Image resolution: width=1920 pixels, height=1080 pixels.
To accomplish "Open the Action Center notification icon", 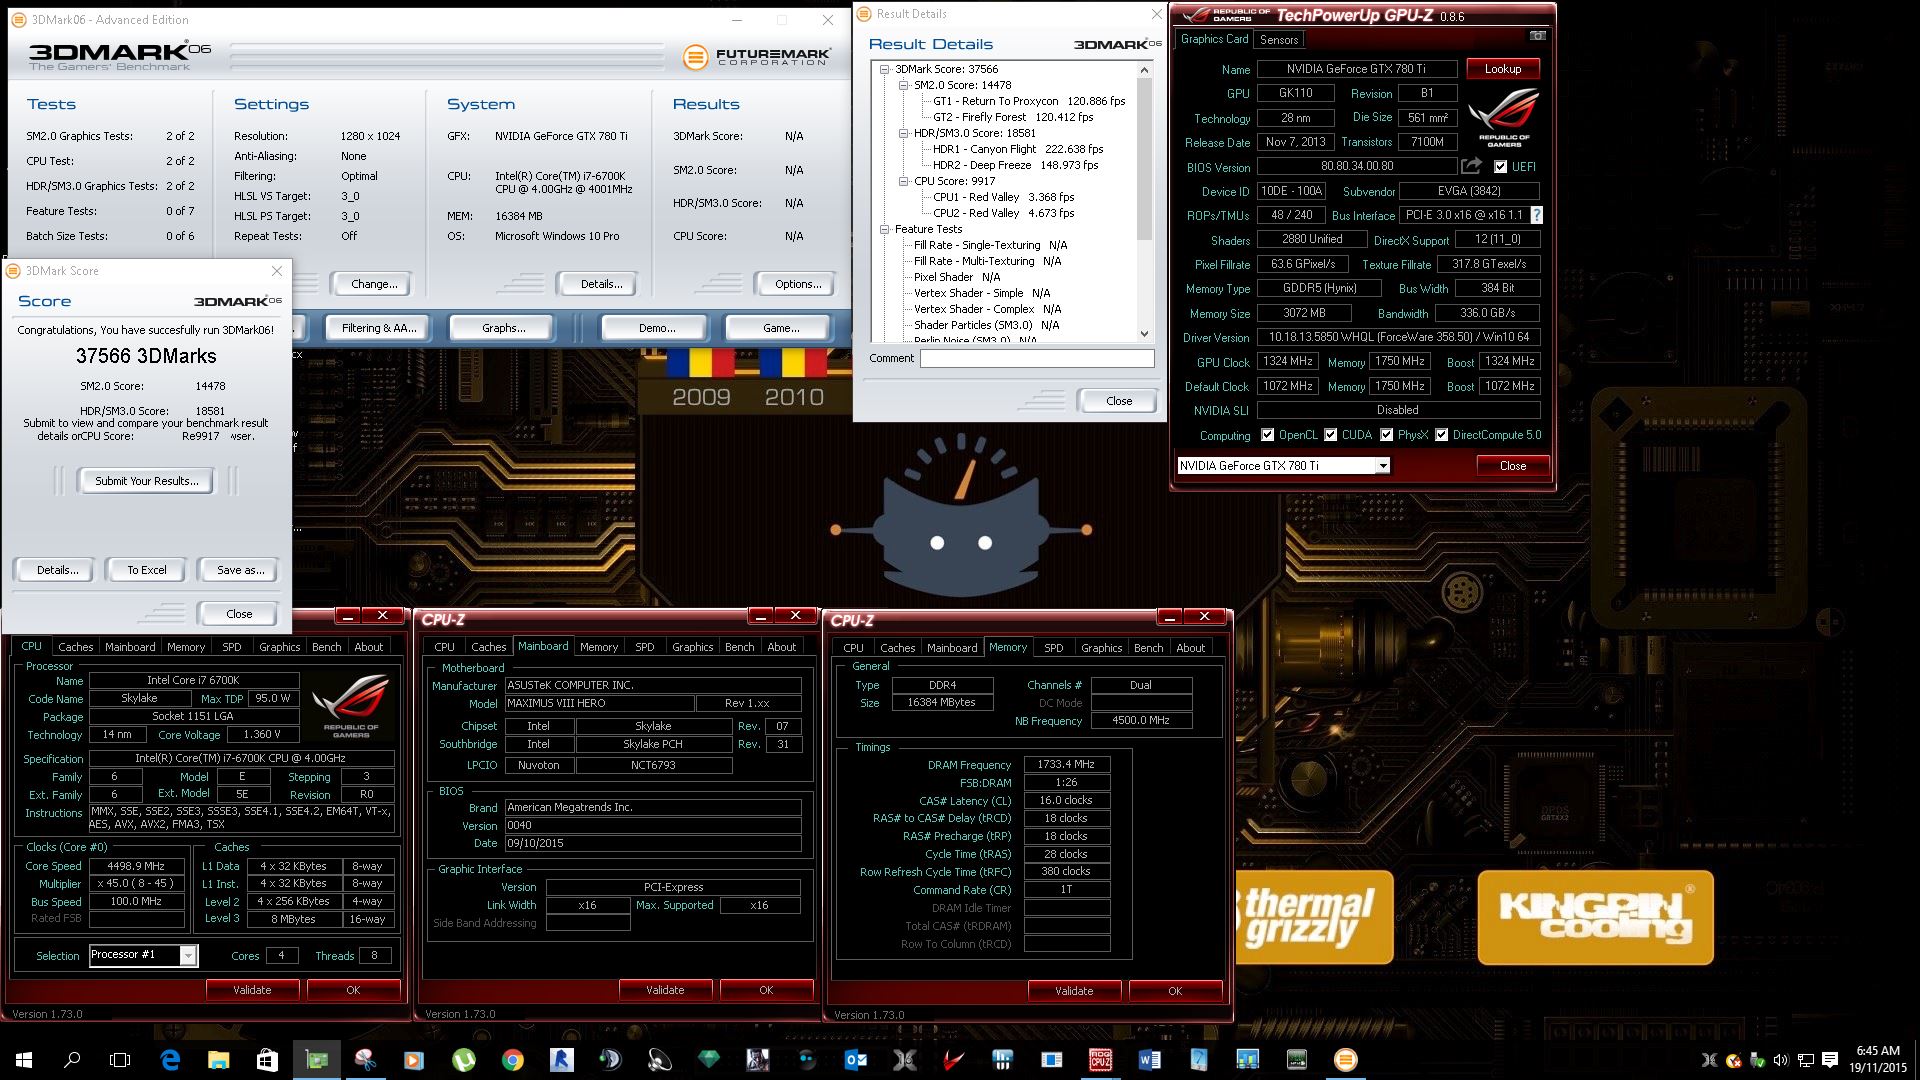I will click(1830, 1060).
